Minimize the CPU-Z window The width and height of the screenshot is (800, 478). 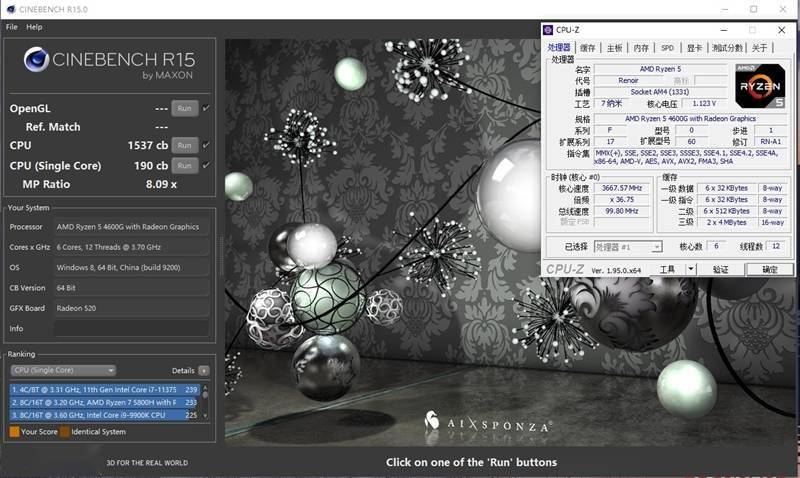[x=723, y=30]
